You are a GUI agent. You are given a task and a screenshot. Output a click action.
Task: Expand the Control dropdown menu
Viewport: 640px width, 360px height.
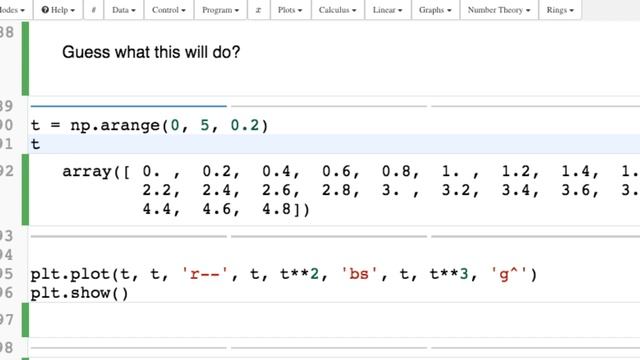coord(169,10)
